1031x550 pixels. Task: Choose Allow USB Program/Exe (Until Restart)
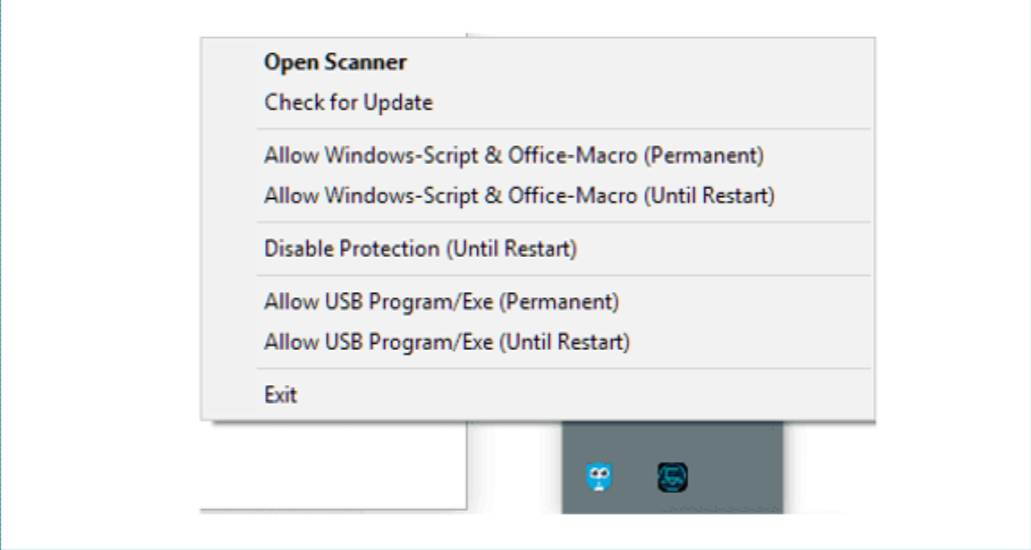pyautogui.click(x=537, y=342)
